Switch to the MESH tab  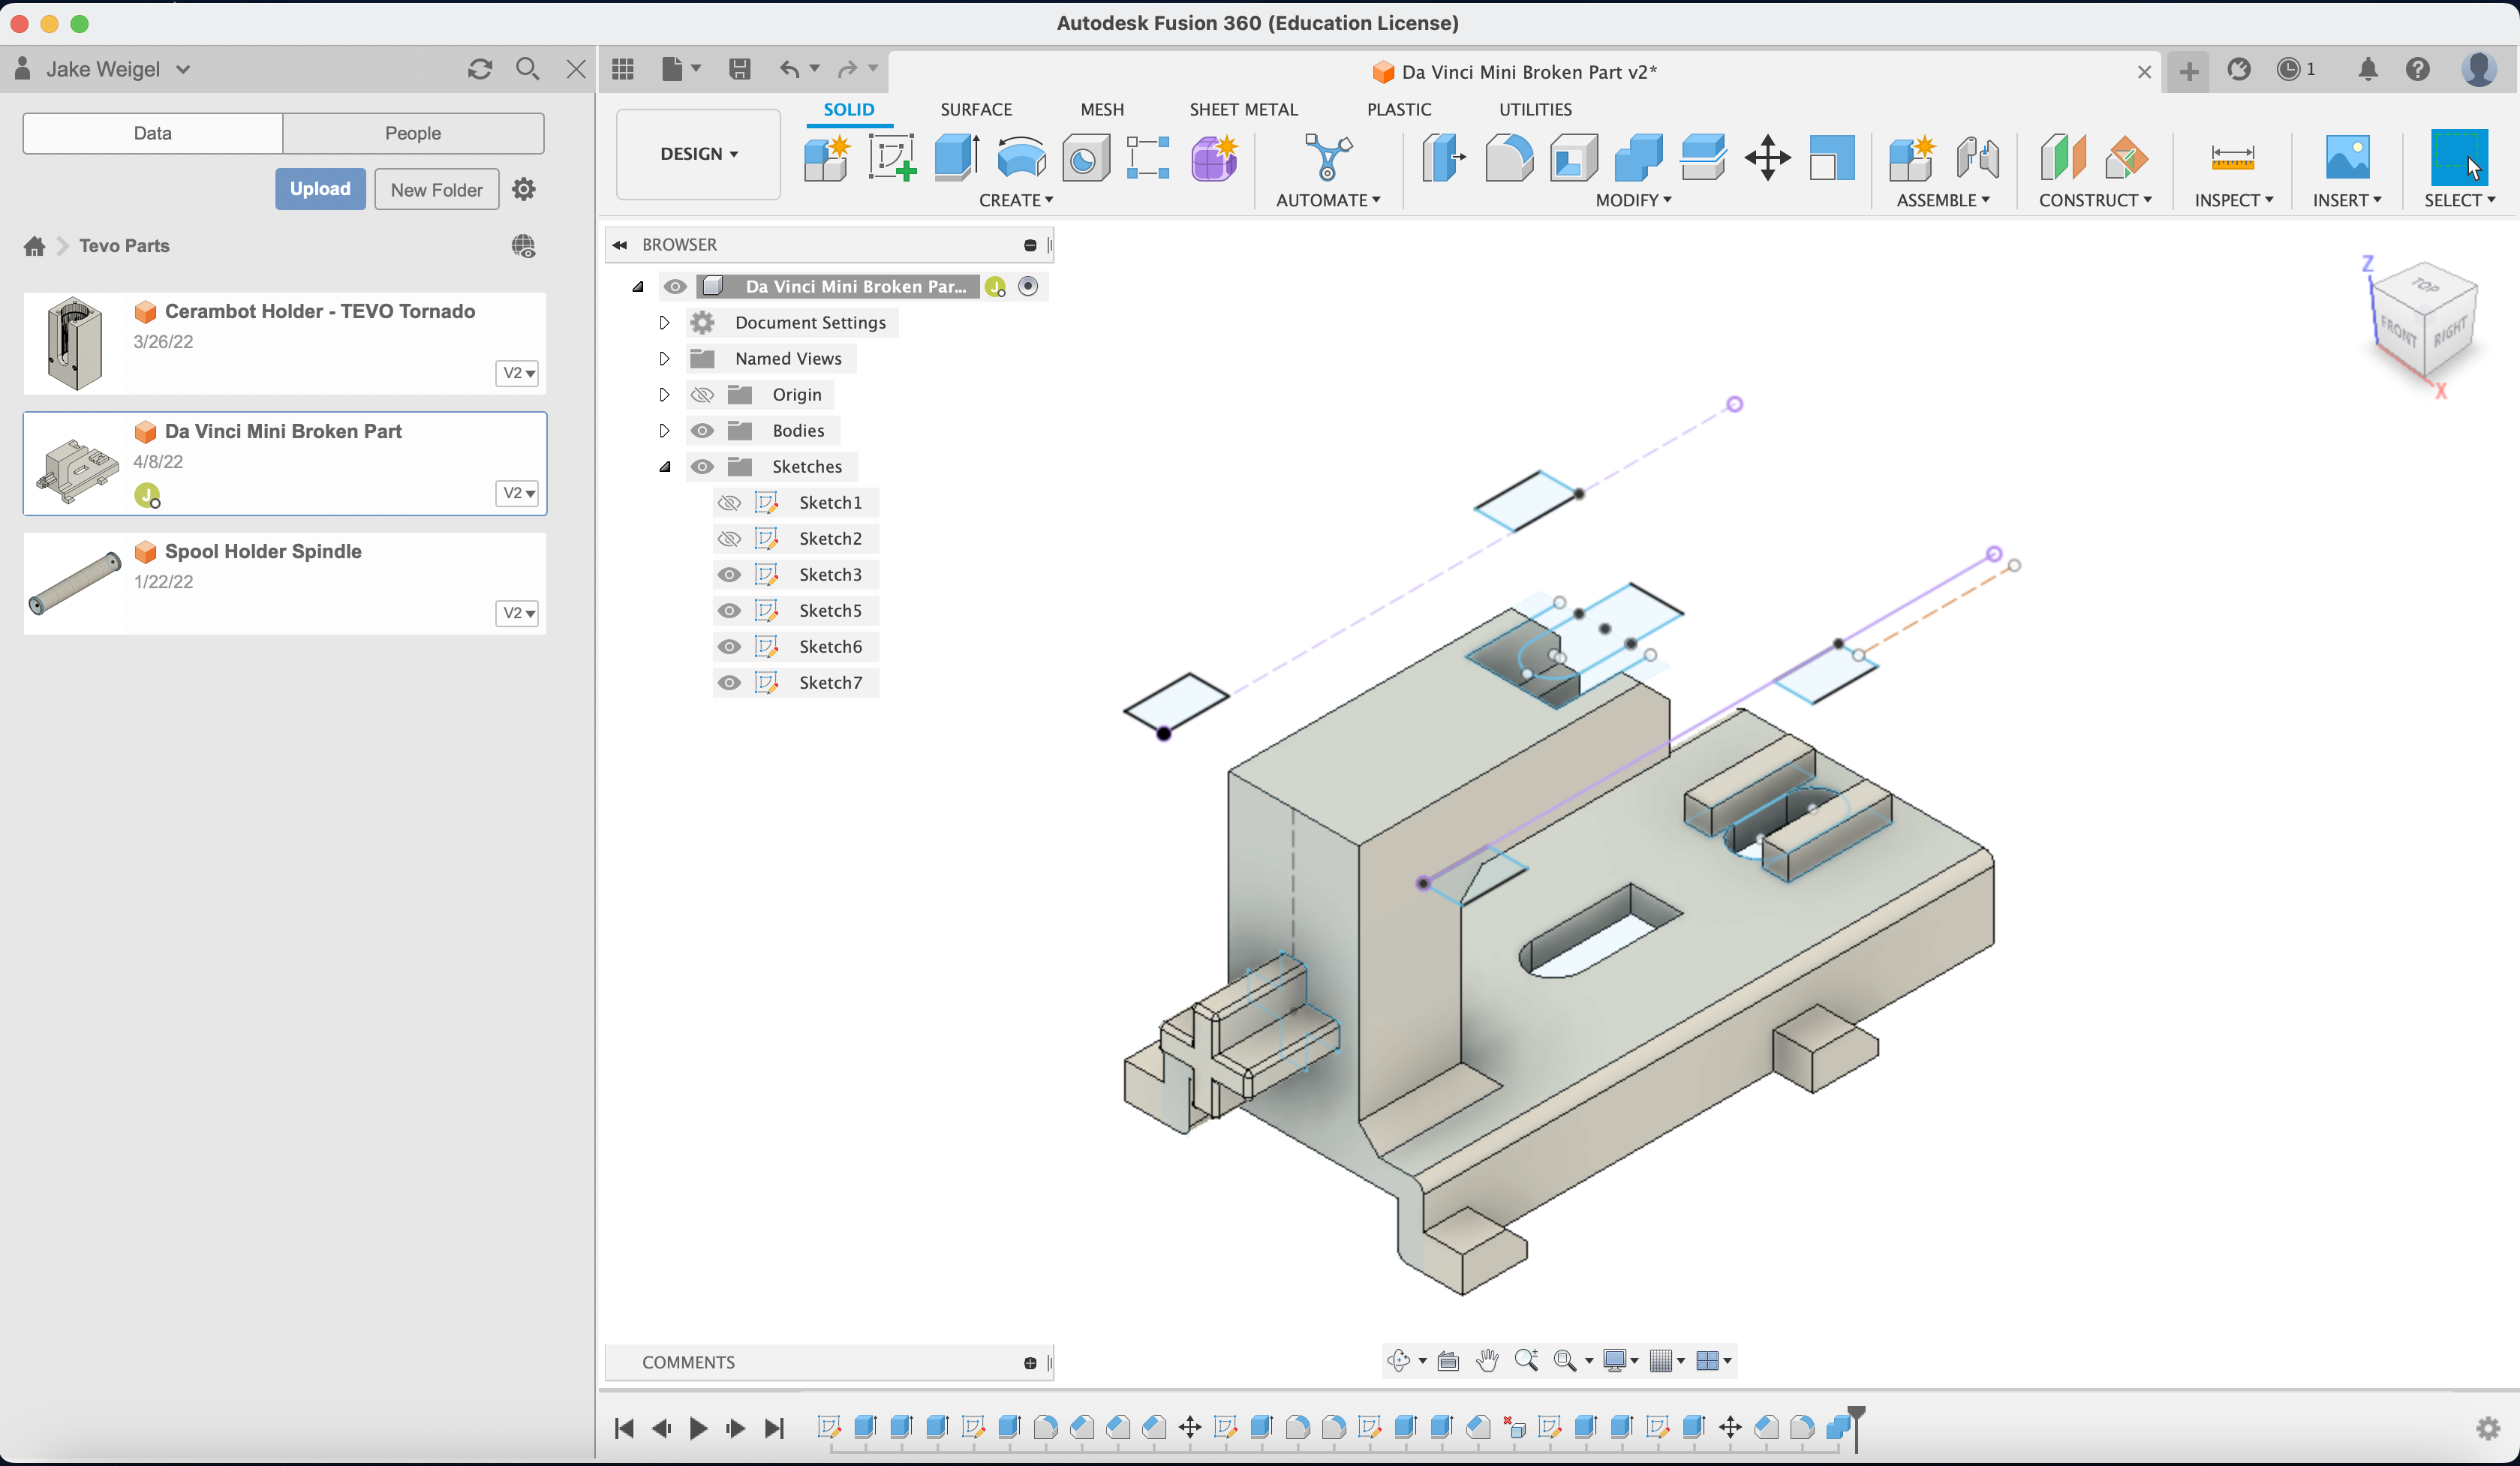pos(1101,109)
